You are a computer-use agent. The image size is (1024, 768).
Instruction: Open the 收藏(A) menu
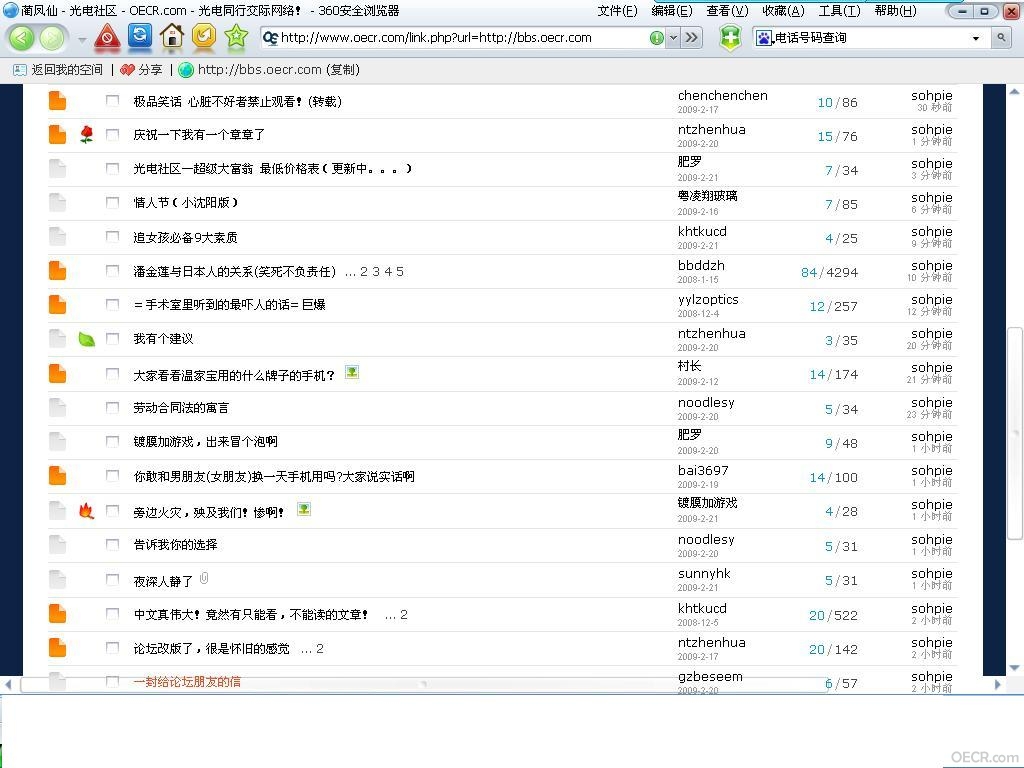coord(783,10)
